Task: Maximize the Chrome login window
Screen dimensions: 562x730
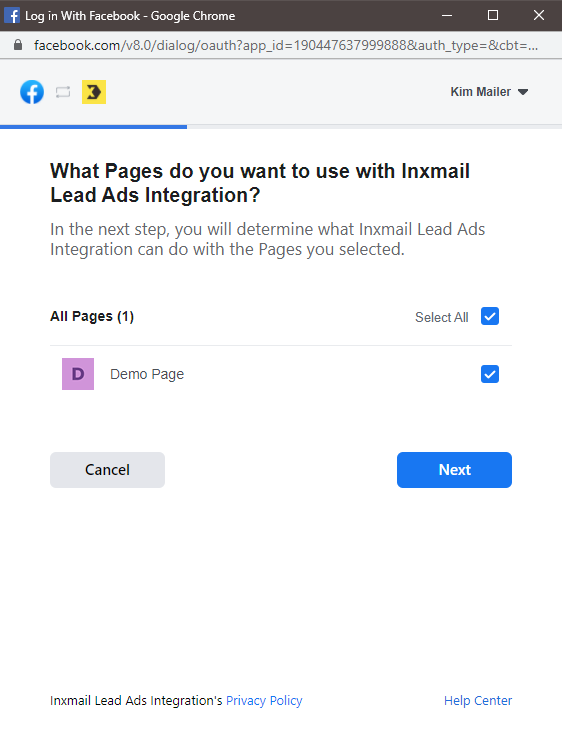Action: coord(493,15)
